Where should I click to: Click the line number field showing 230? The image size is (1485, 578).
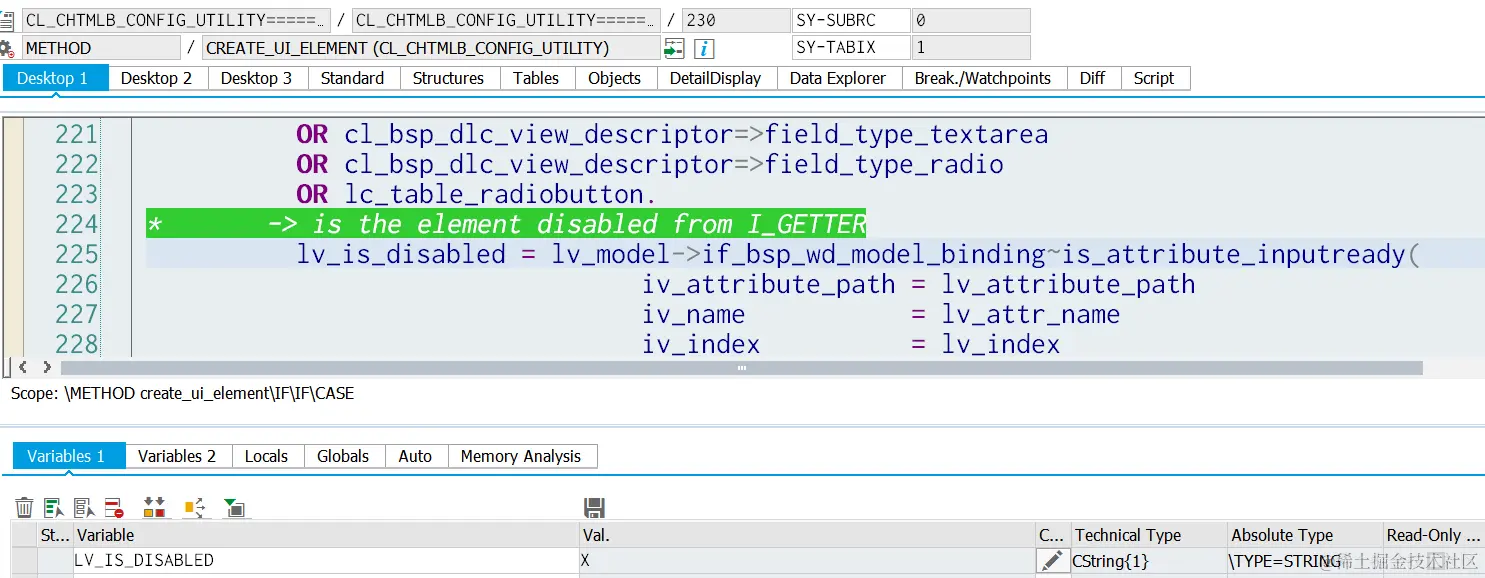(x=736, y=20)
